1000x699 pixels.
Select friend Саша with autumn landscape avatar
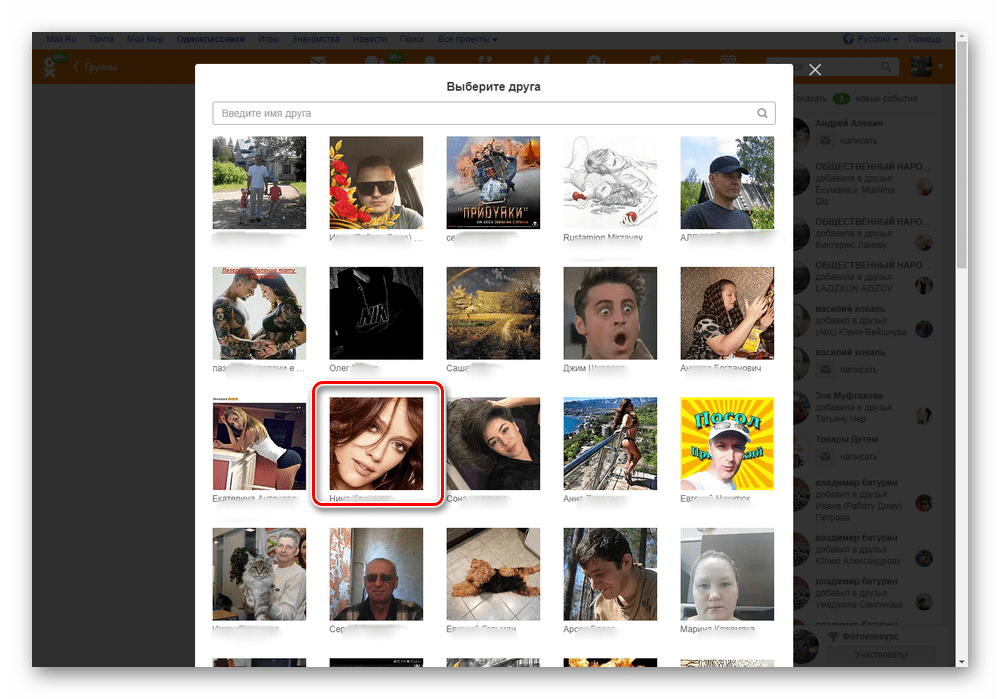(493, 313)
